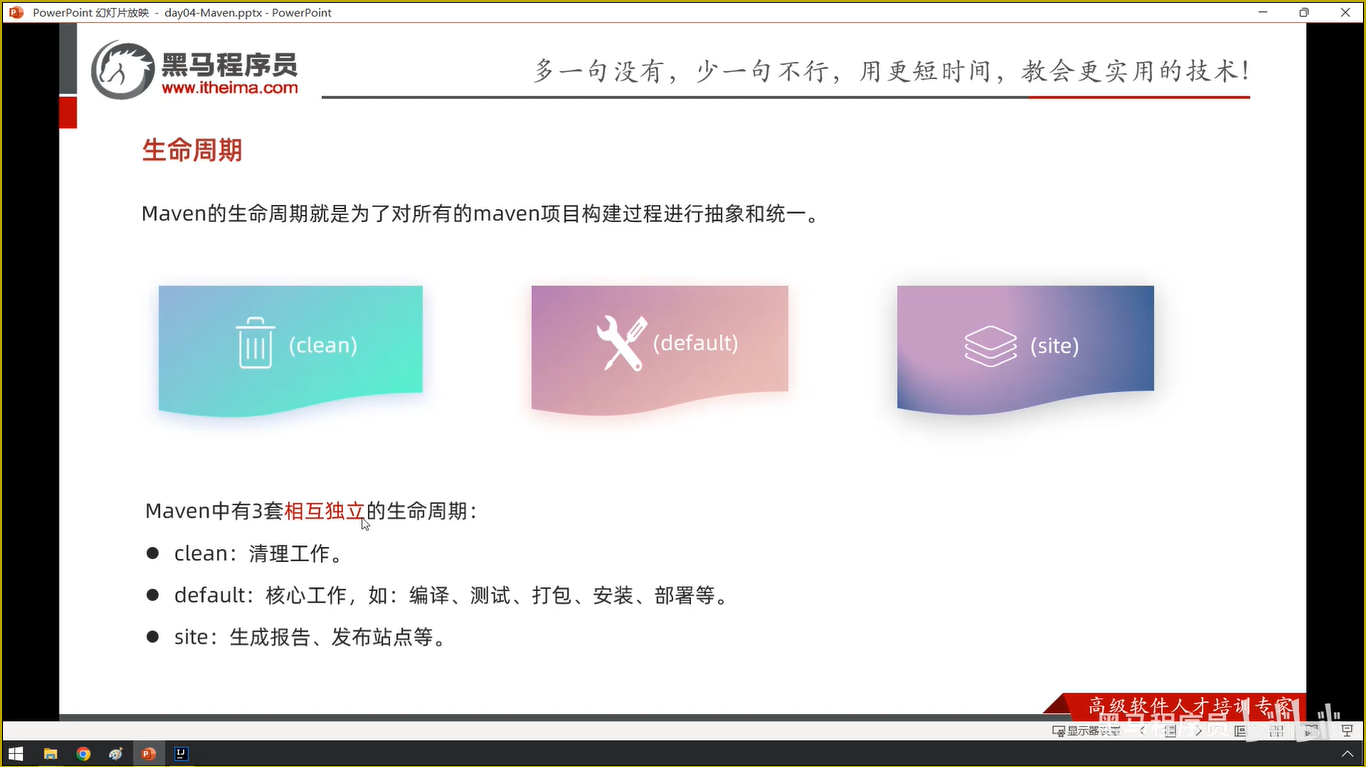Click the (default) label
Image resolution: width=1366 pixels, height=767 pixels.
(696, 343)
